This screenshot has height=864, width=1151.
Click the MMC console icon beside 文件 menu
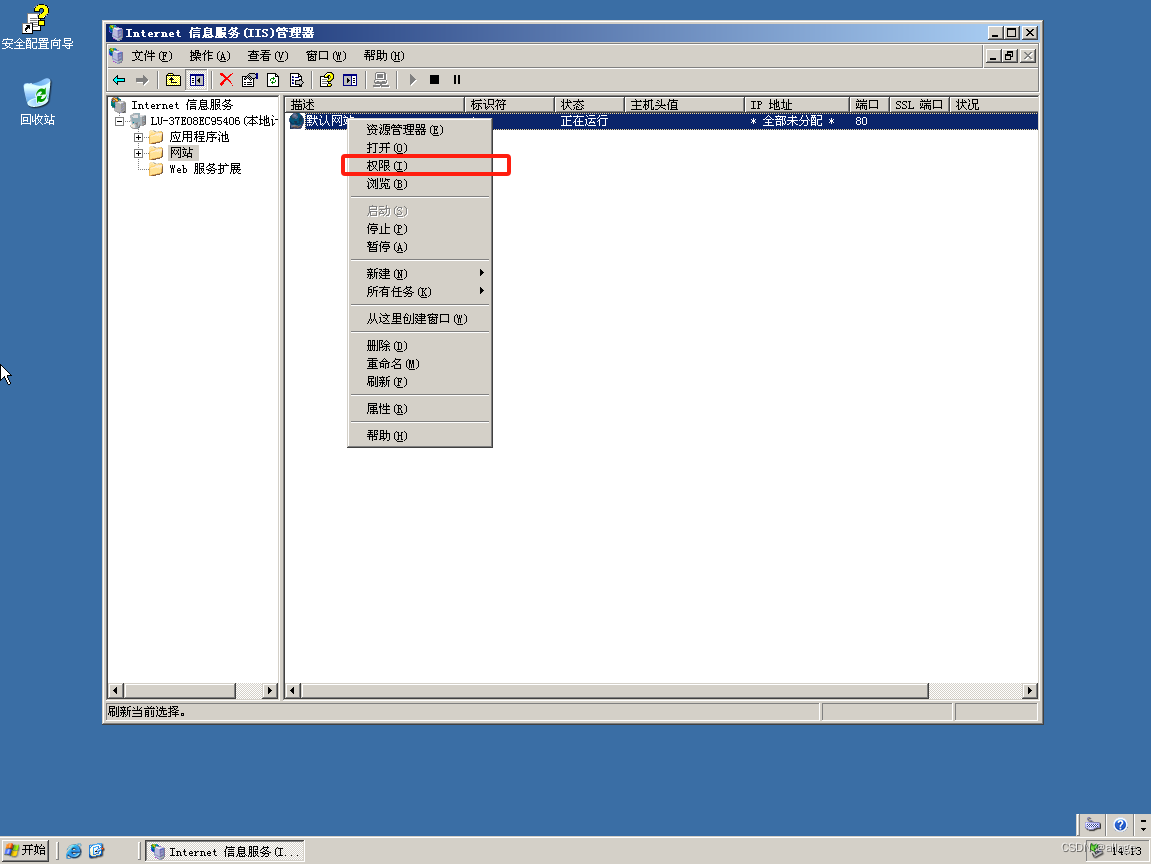[x=116, y=56]
